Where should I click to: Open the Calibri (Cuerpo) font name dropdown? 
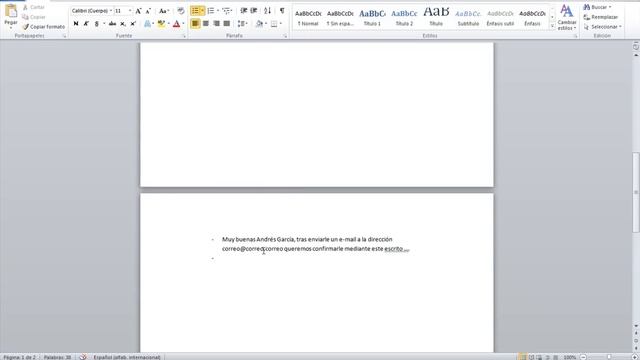111,11
